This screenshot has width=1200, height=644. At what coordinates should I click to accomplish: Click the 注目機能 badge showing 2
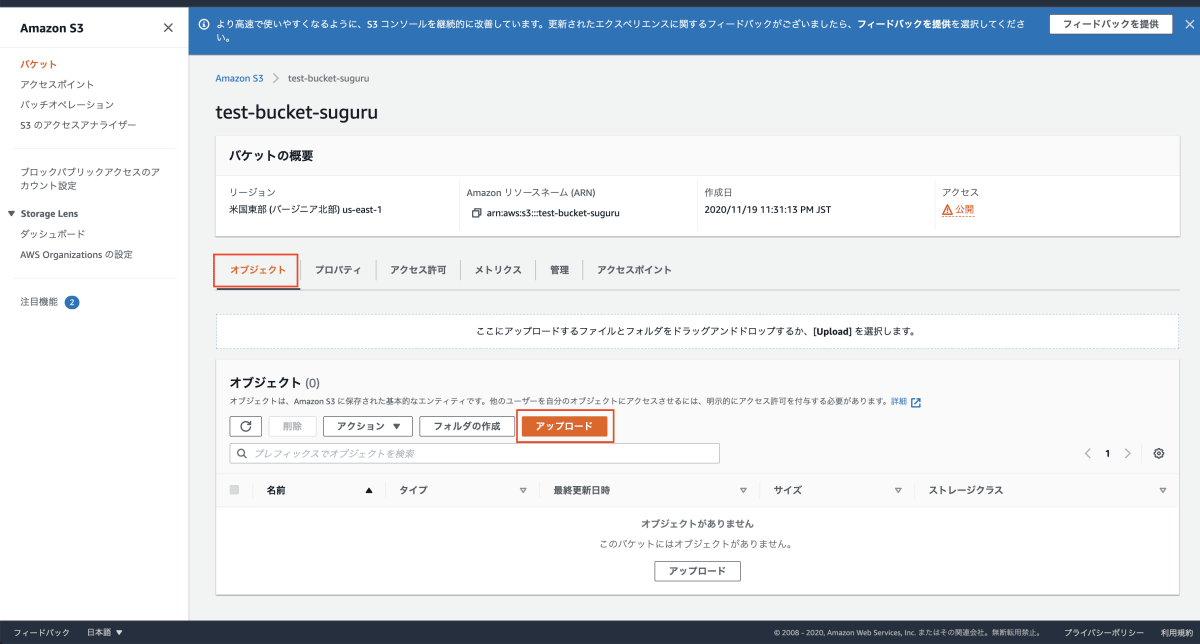tap(72, 301)
